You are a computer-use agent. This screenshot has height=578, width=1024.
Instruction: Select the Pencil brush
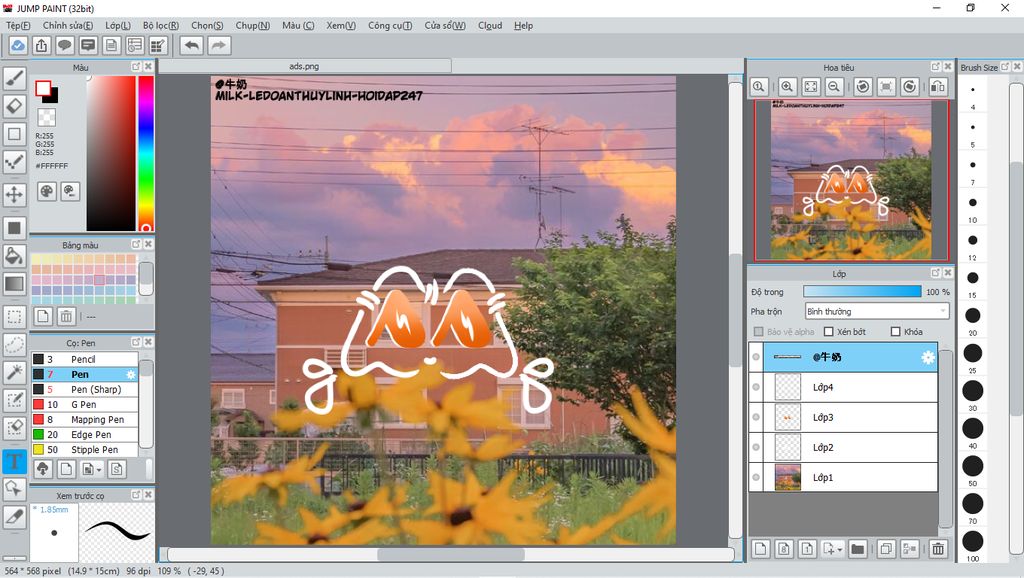click(x=85, y=359)
